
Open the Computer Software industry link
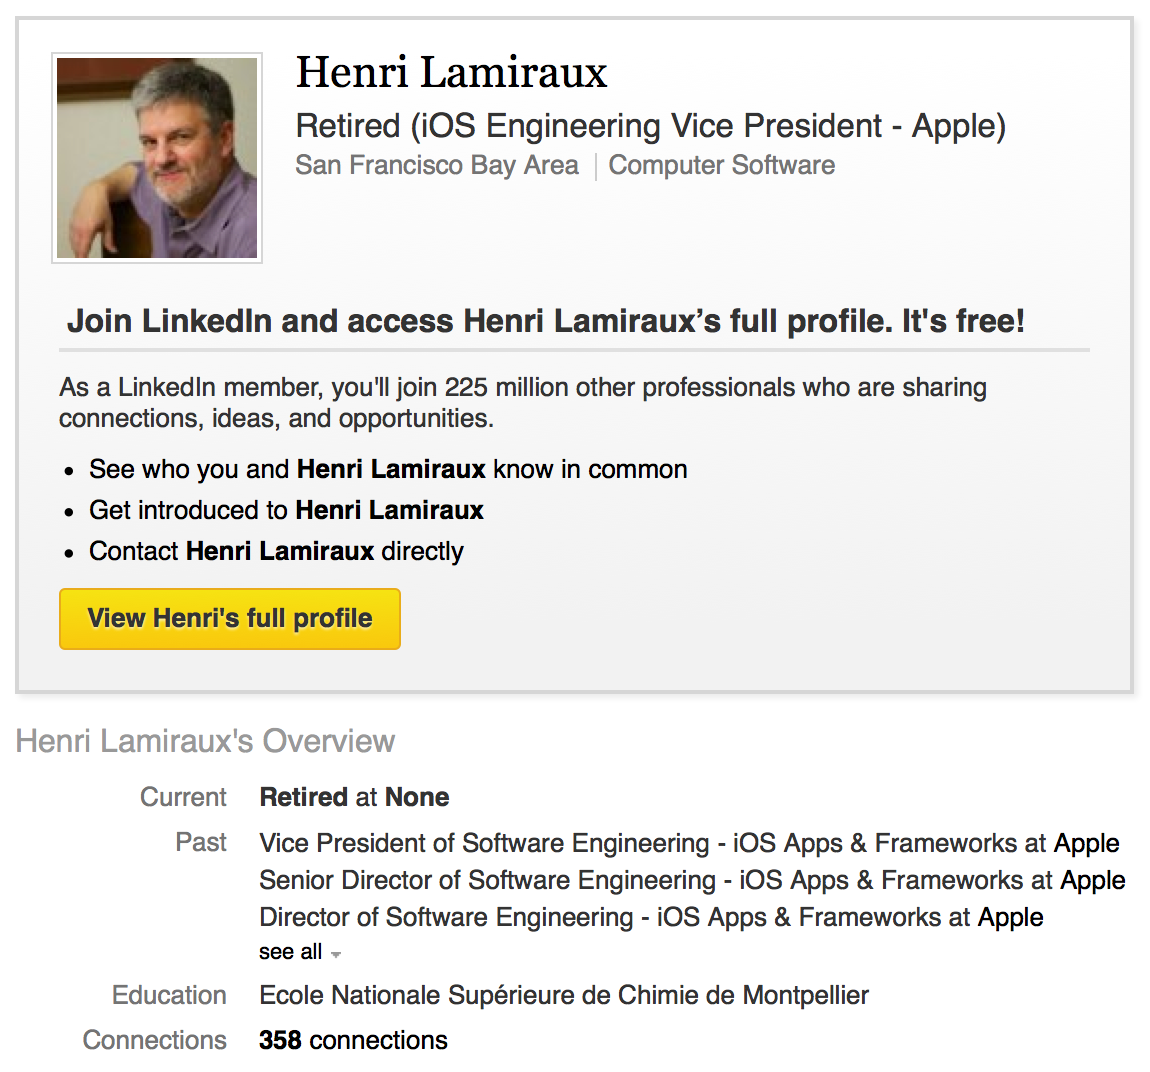[x=721, y=165]
